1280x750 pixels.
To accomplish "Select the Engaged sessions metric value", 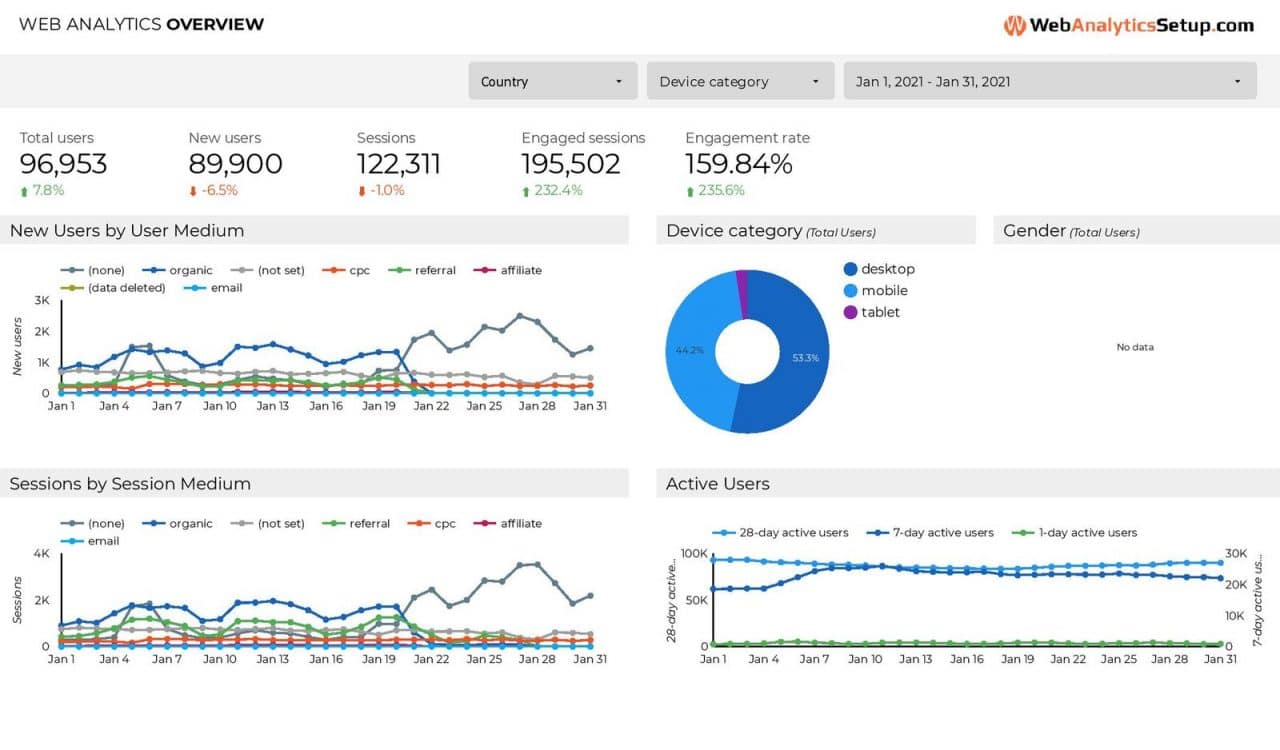I will tap(570, 163).
